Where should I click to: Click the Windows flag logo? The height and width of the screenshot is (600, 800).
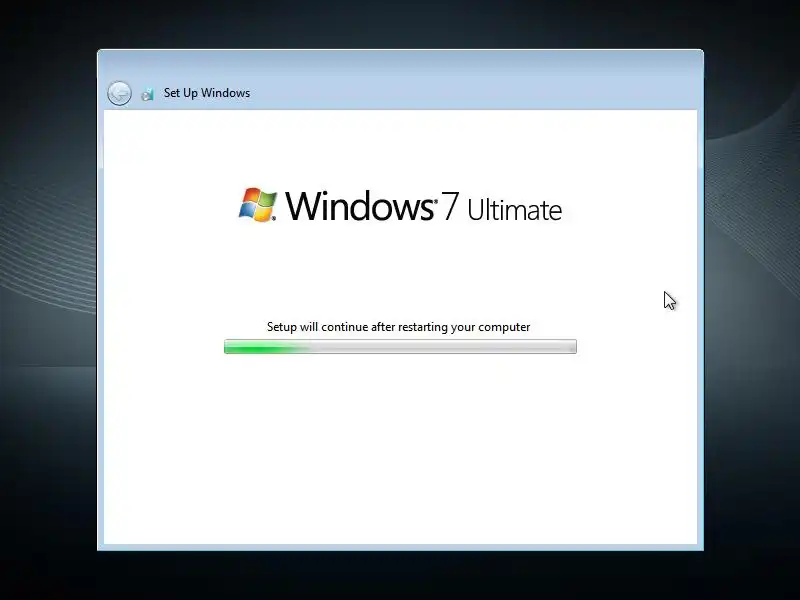[x=258, y=205]
